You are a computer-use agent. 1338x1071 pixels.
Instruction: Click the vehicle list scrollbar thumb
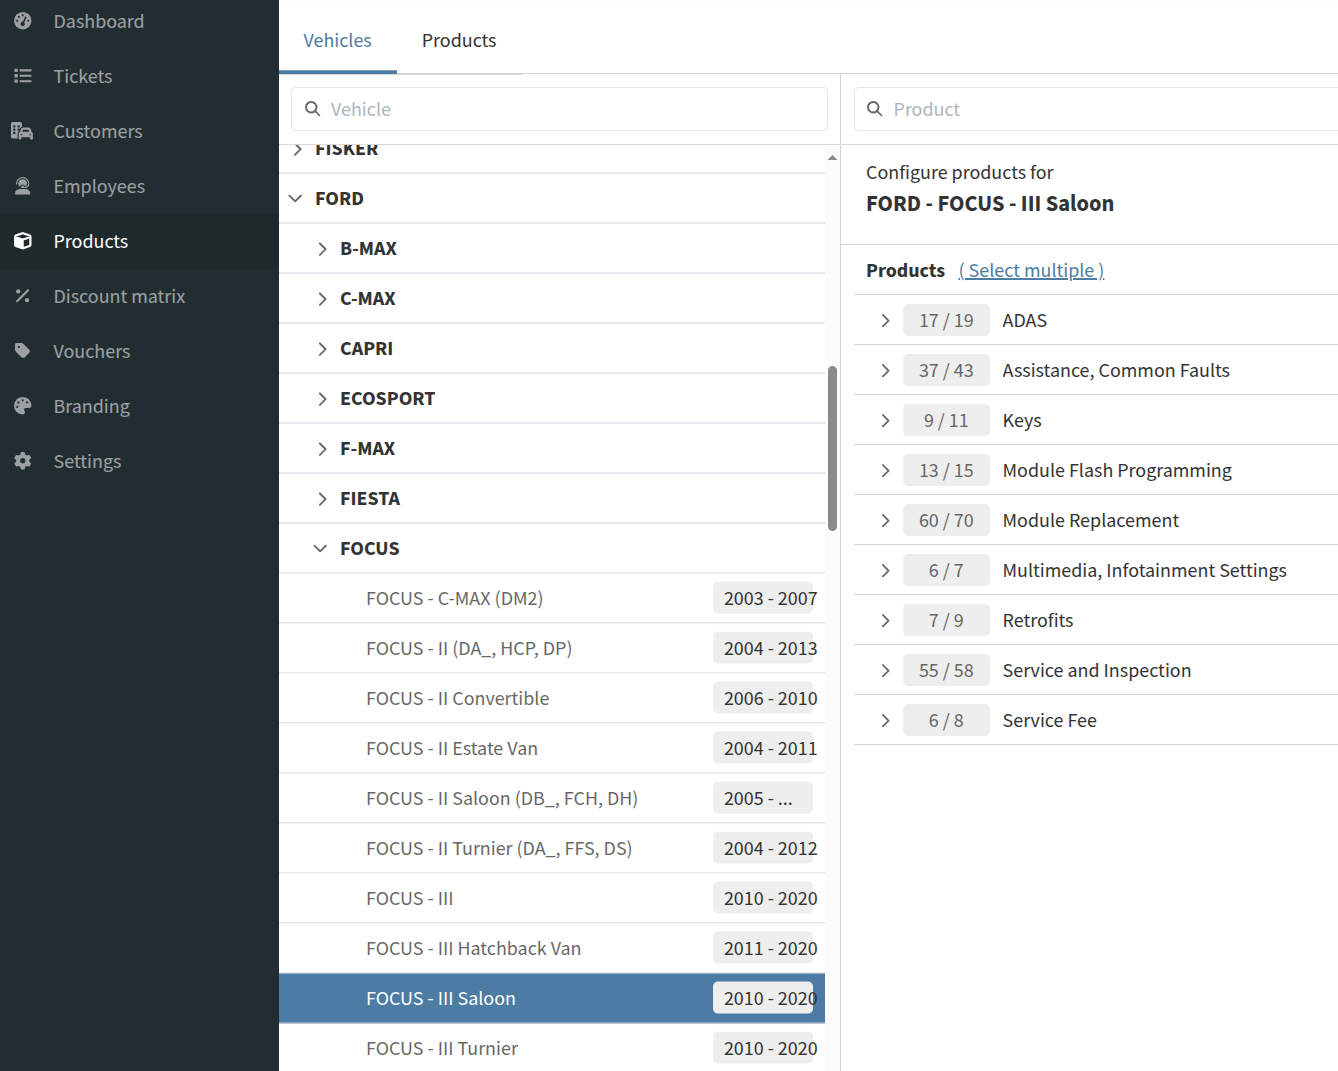832,448
